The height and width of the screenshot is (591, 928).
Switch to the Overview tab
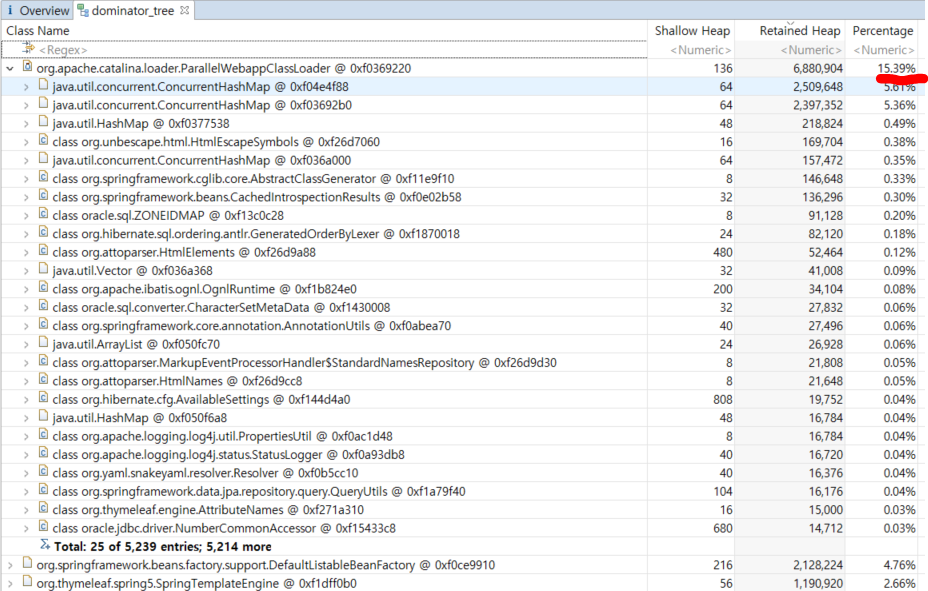37,11
